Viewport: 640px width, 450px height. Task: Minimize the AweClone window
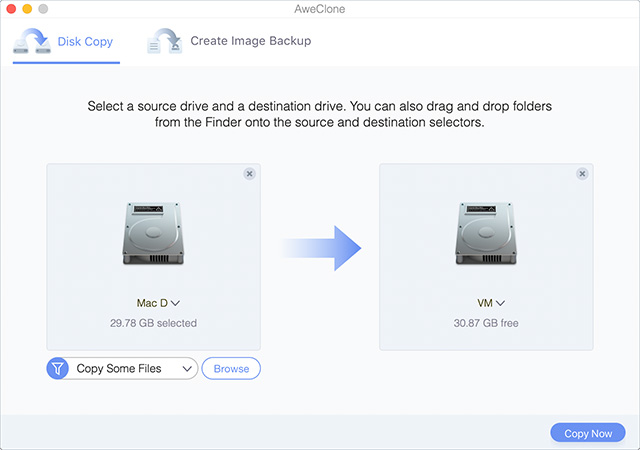click(x=27, y=9)
